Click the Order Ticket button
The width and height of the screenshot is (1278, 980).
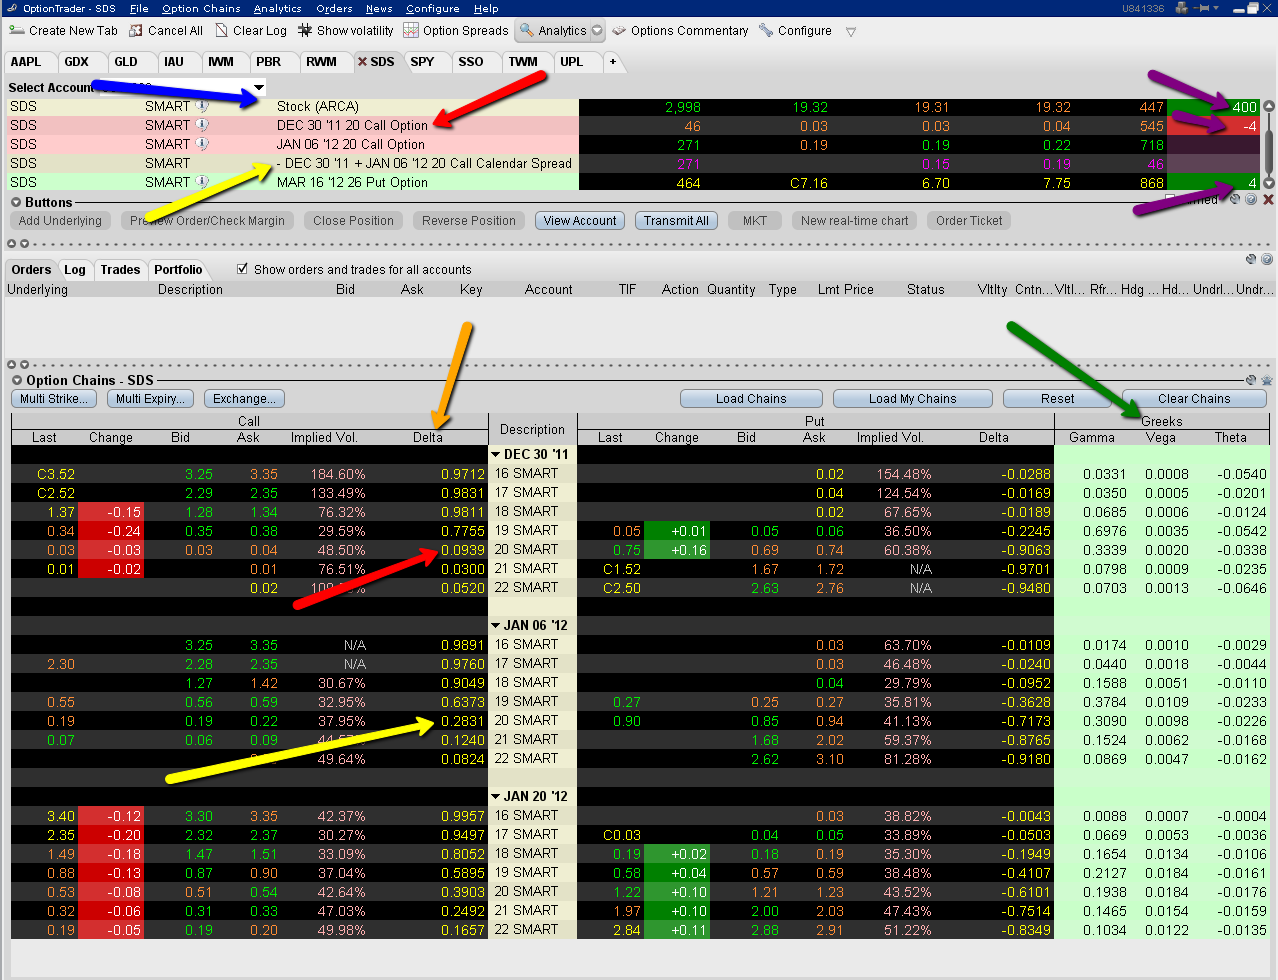pos(969,221)
